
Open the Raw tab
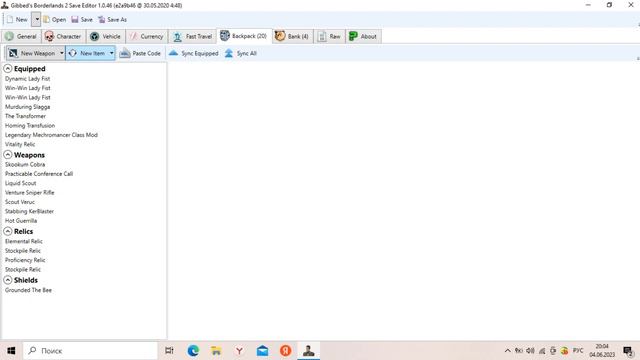(x=329, y=36)
